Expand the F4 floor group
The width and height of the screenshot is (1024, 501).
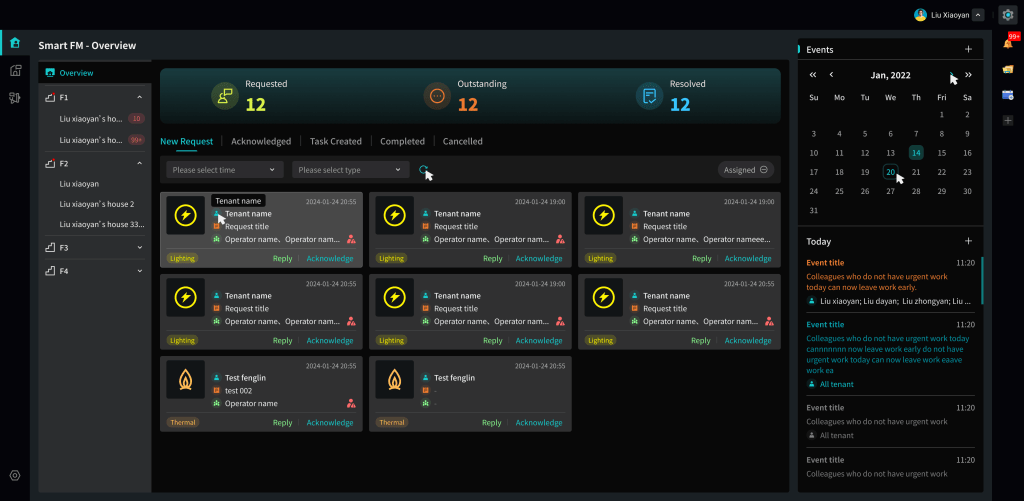[x=140, y=270]
